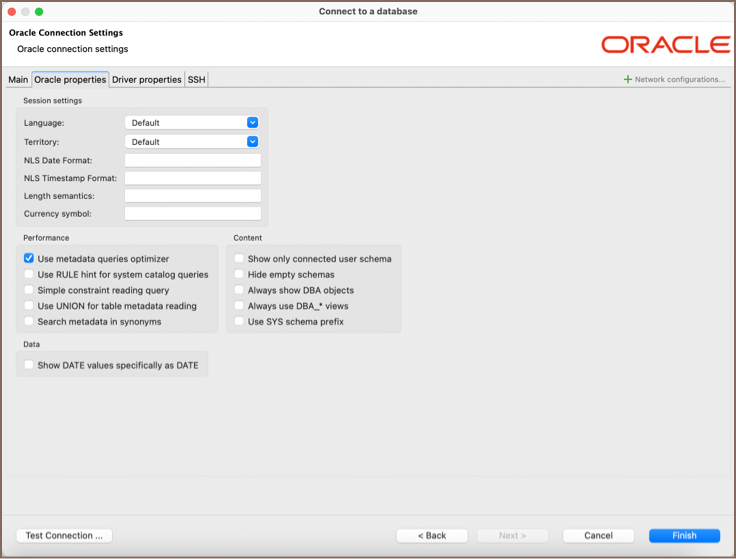Screen dimensions: 736x559
Task: Click the NLS Date Format input field
Action: 192,160
